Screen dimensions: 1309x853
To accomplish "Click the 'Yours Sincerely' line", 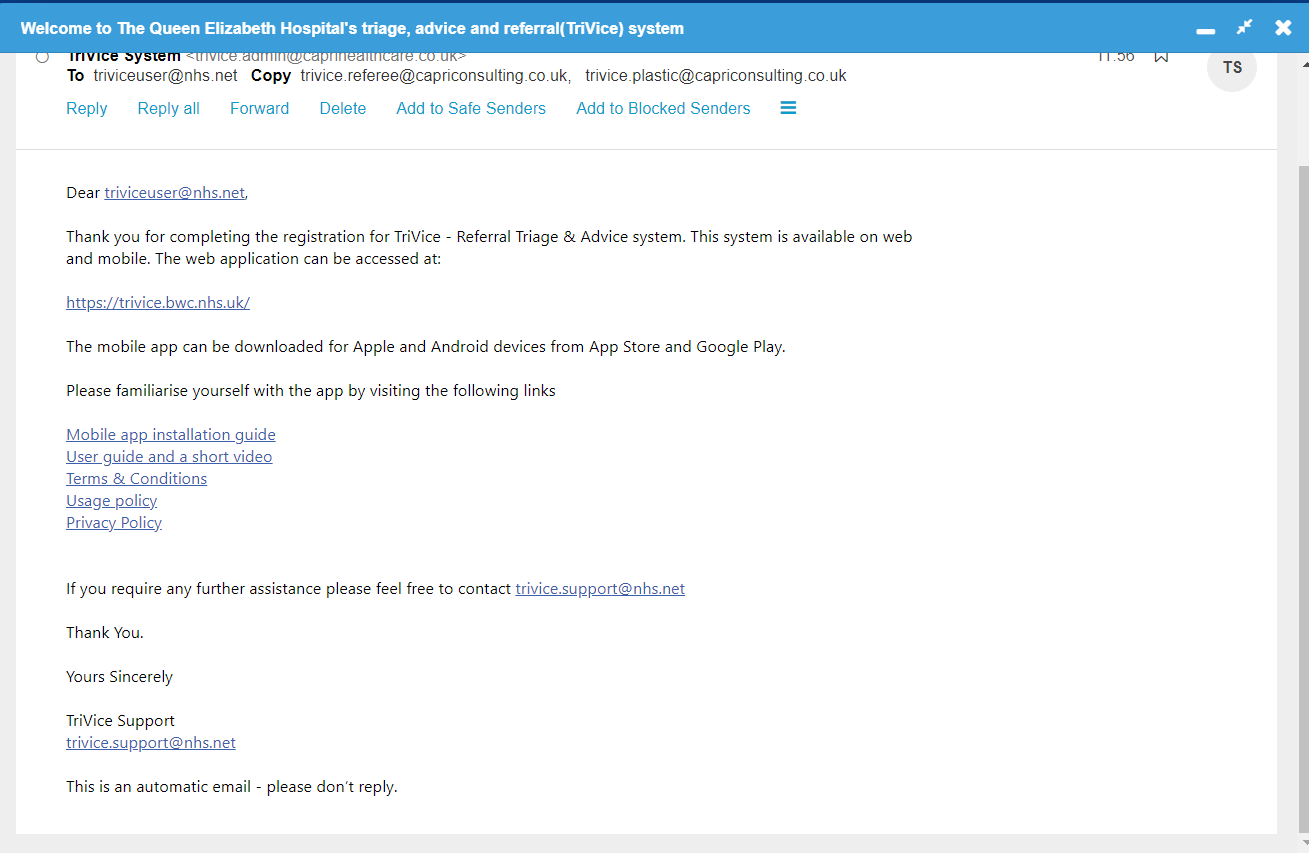I will click(x=119, y=677).
